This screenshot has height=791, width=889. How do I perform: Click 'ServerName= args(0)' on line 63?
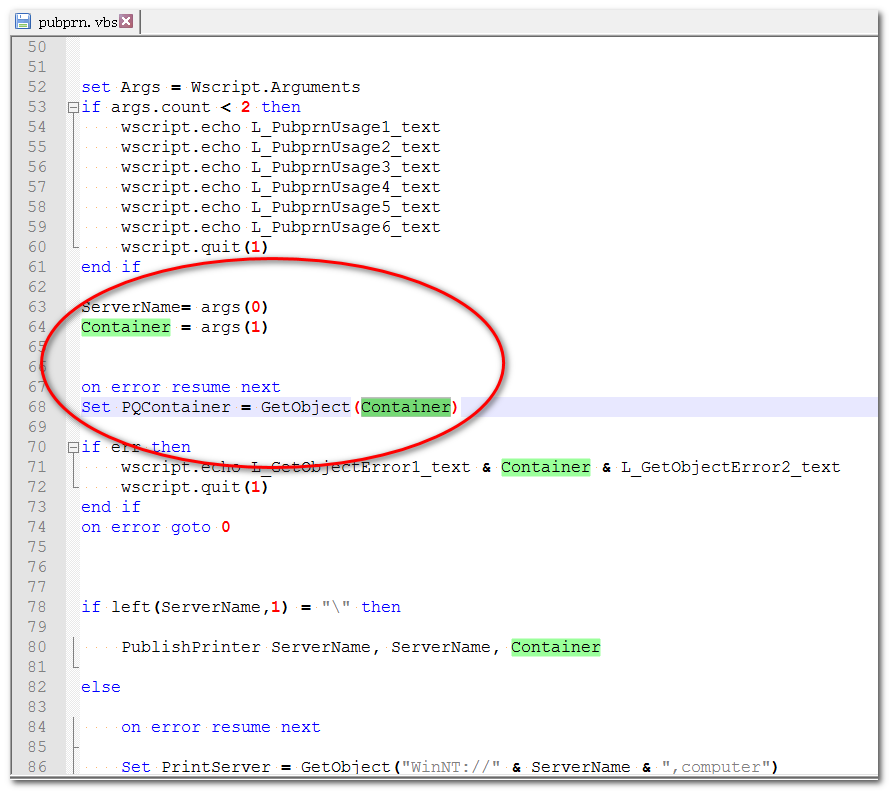[174, 307]
